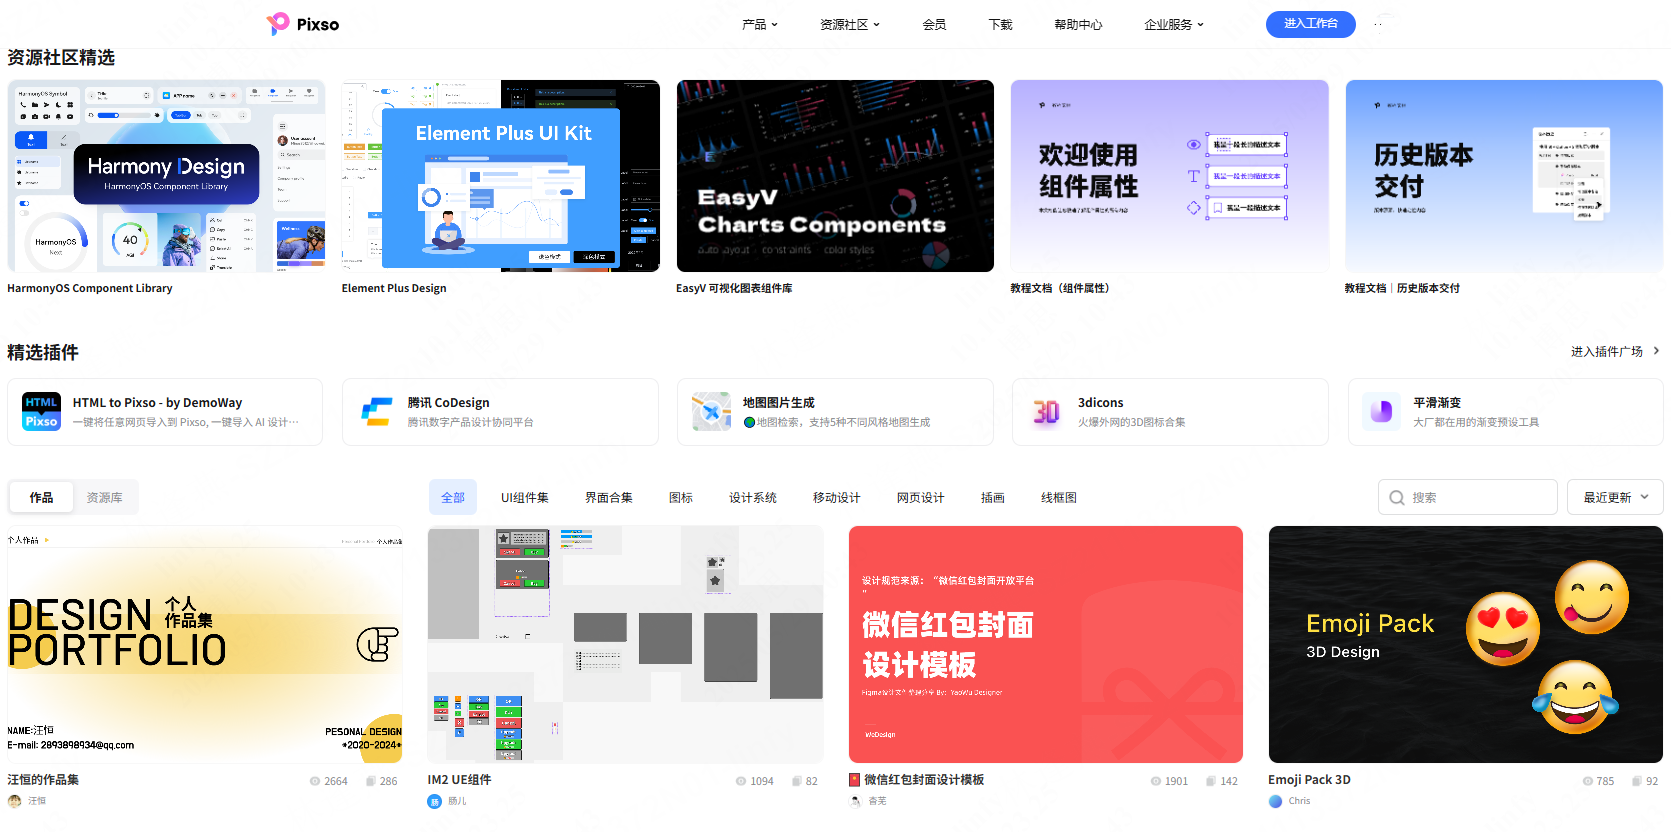Expand the 产品 menu

(x=760, y=24)
